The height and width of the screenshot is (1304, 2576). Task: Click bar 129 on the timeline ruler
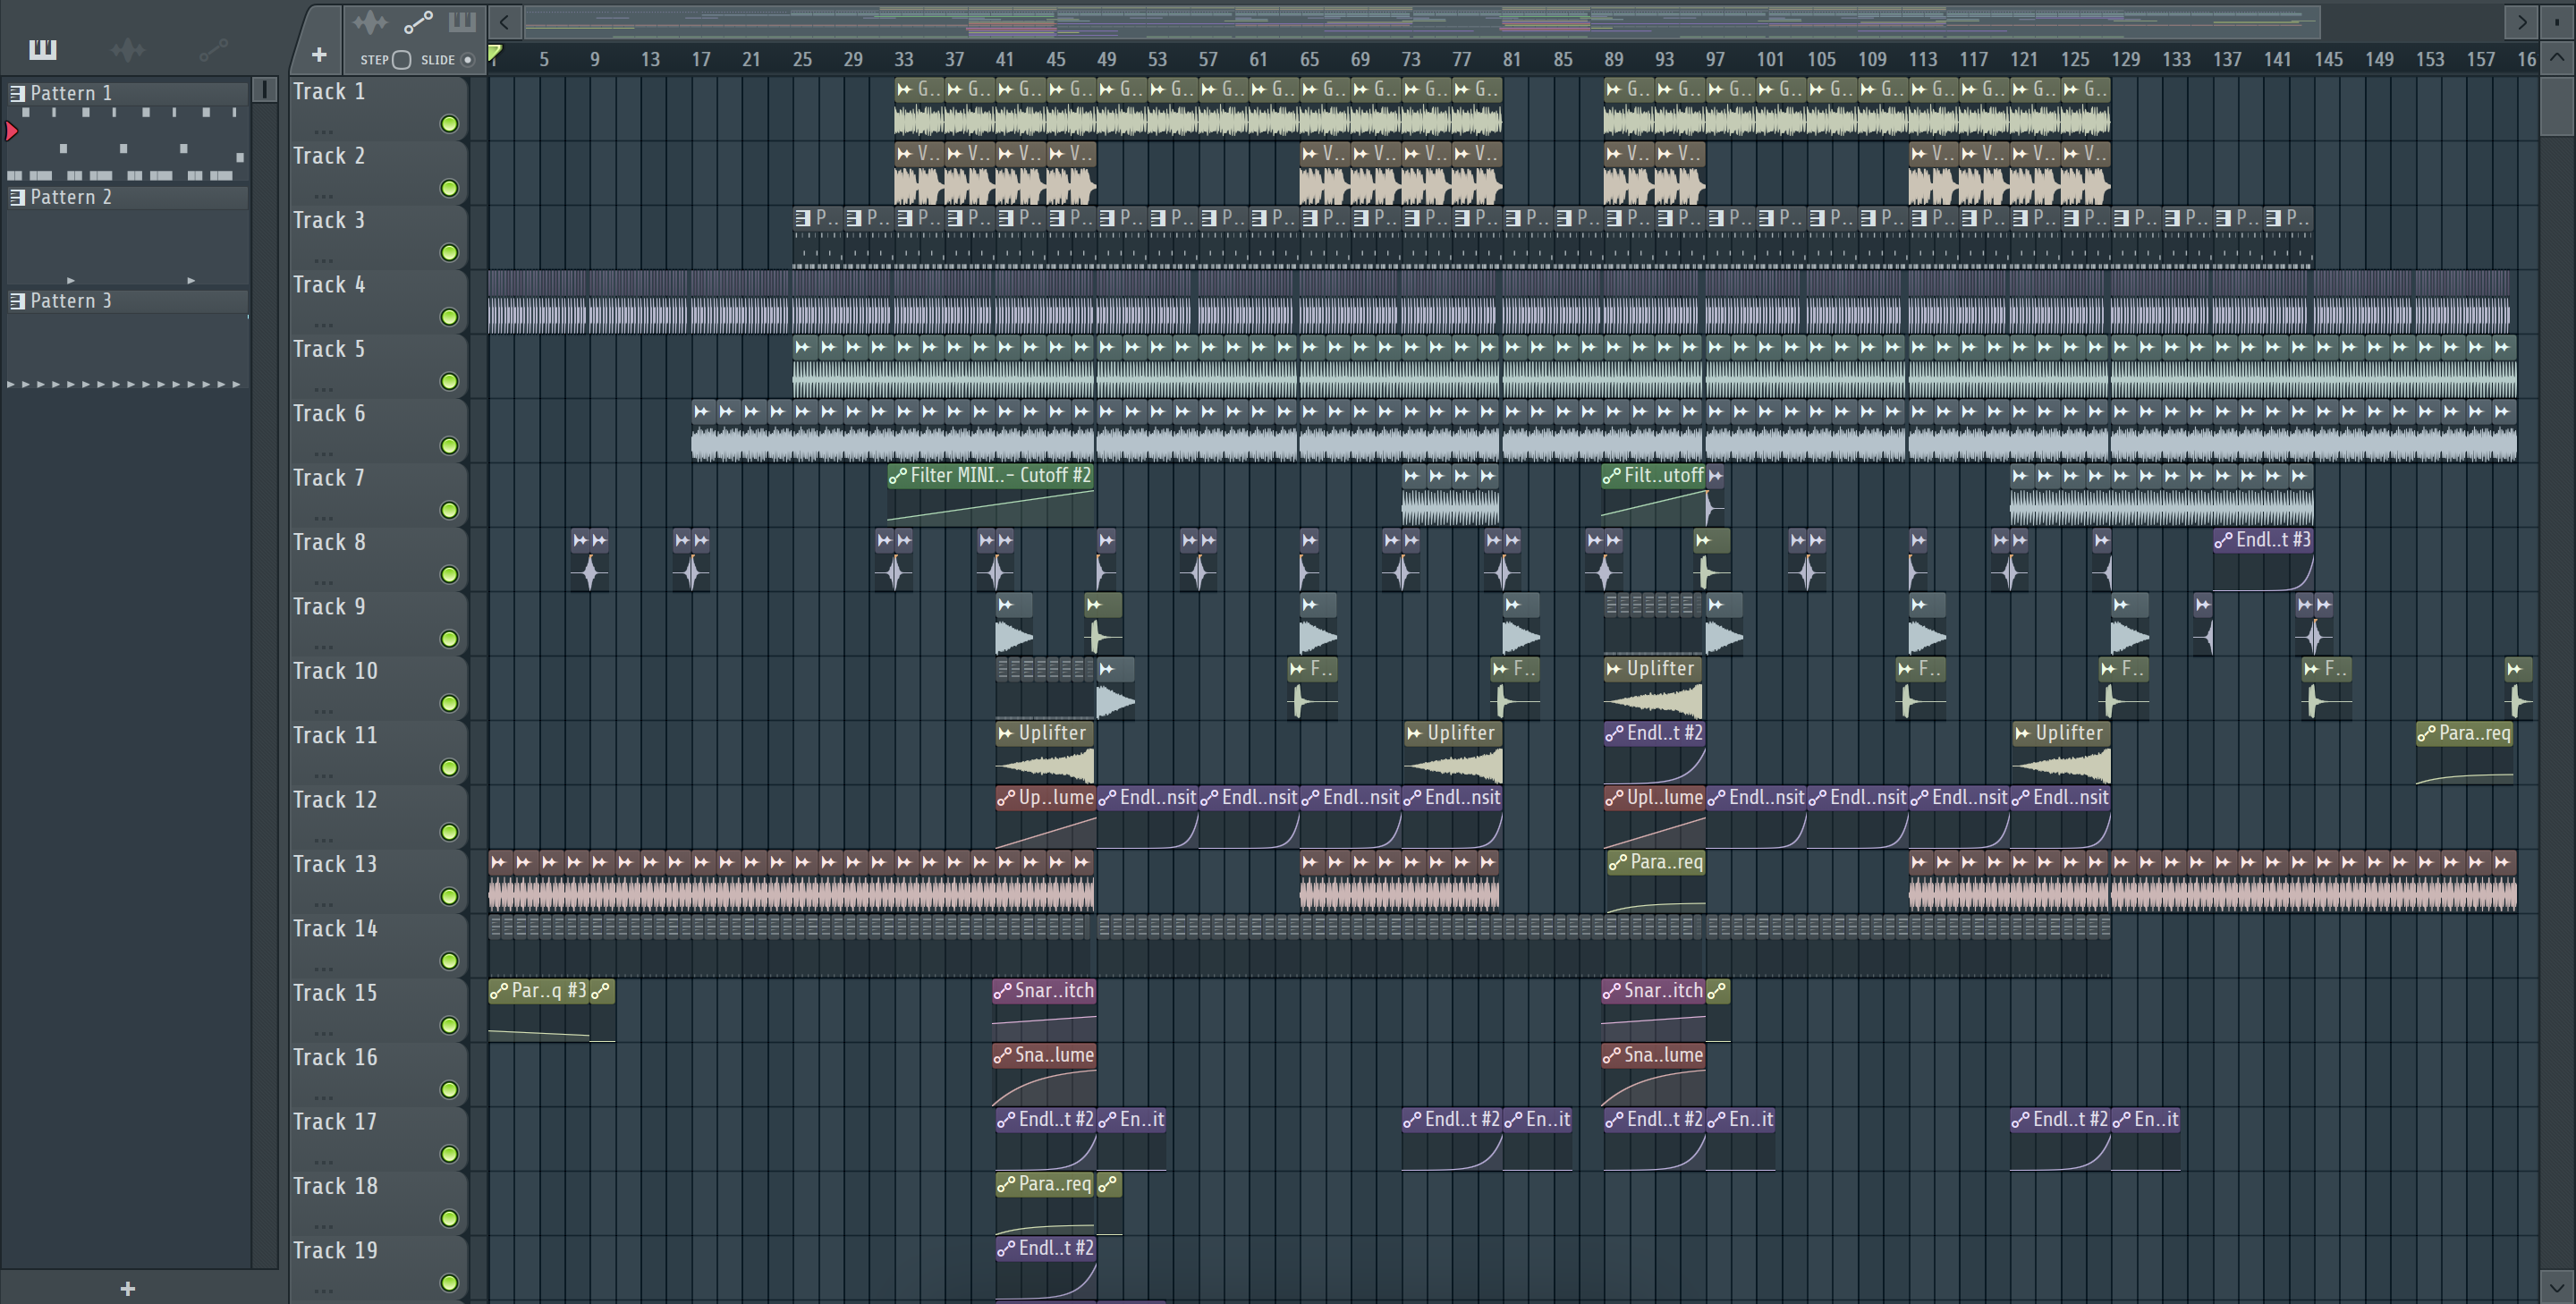click(2125, 59)
